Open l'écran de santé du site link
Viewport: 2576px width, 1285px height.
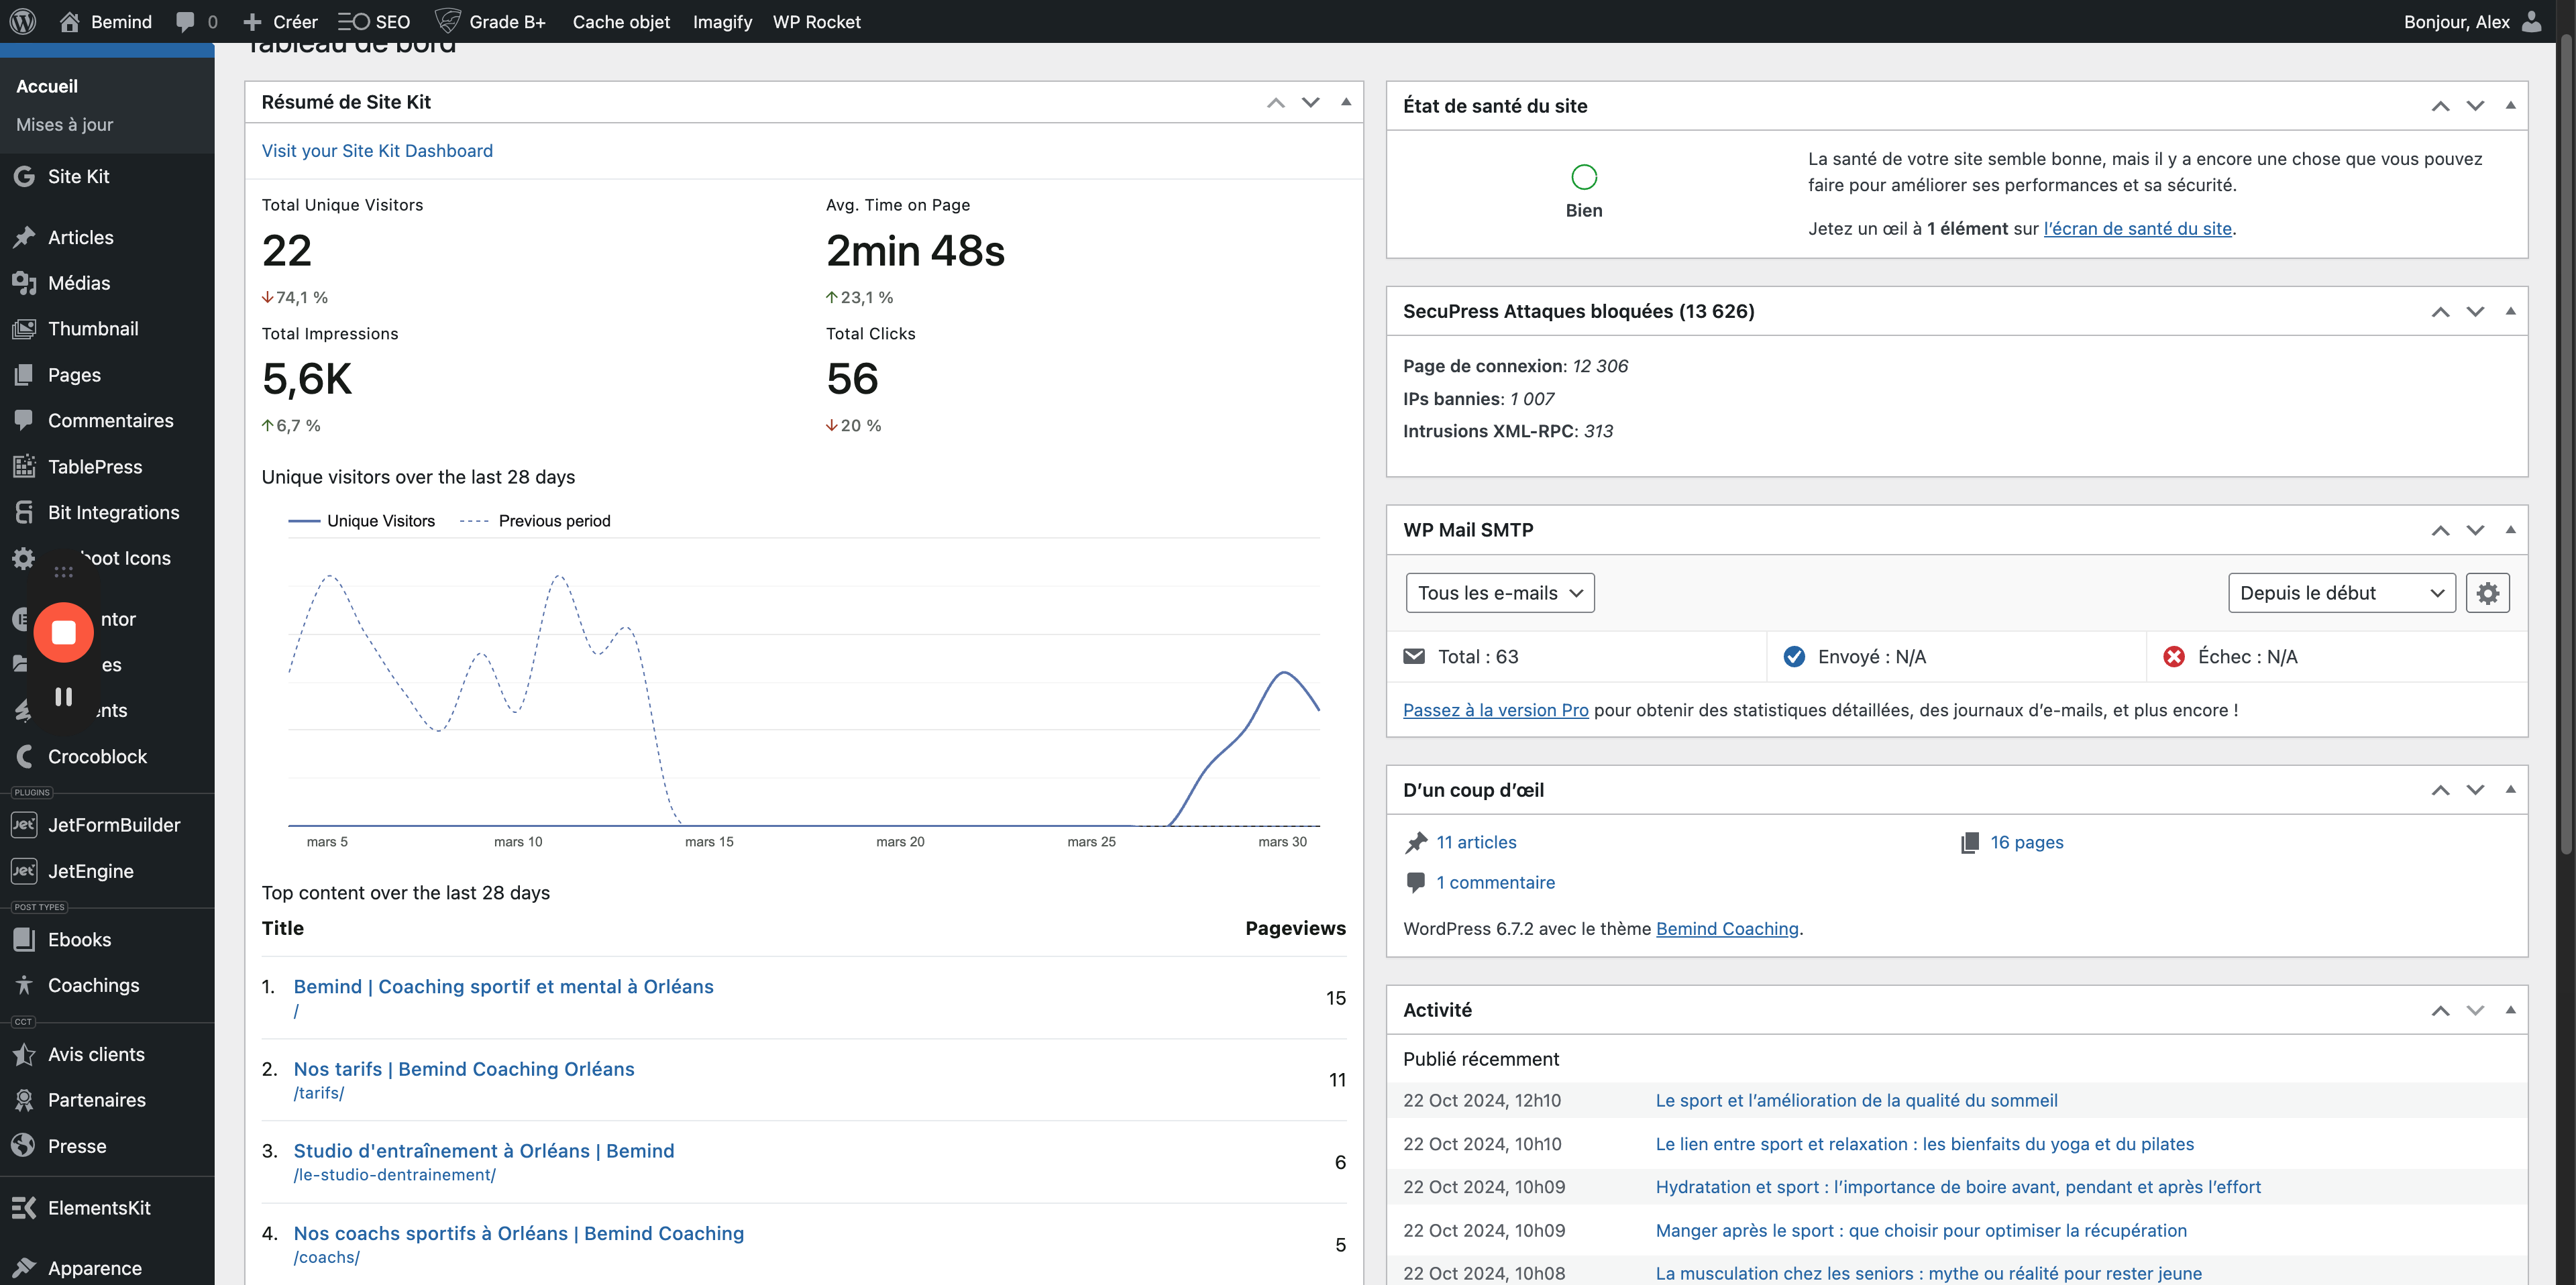click(2137, 228)
